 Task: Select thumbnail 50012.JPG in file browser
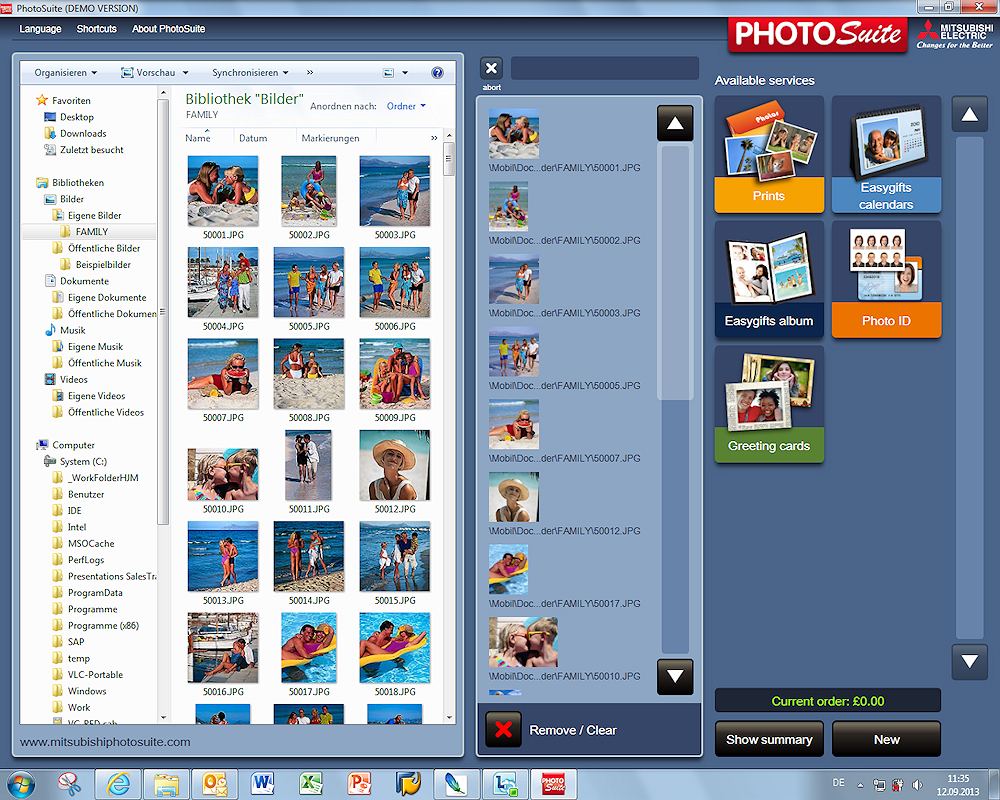[x=395, y=467]
